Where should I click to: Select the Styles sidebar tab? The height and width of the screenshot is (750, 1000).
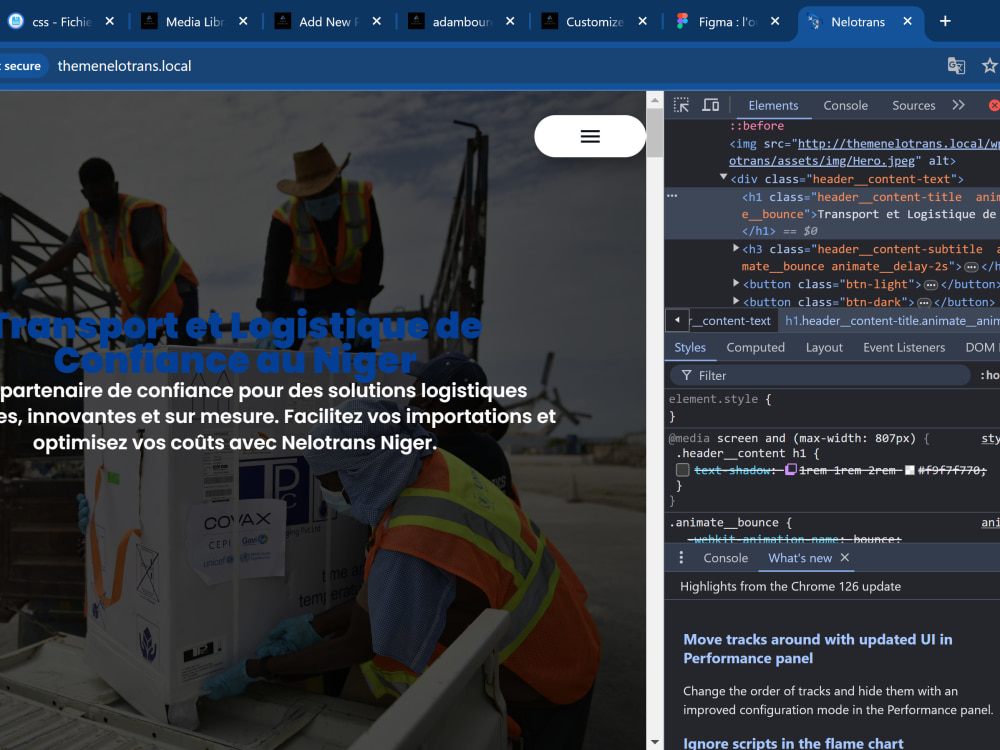pyautogui.click(x=690, y=347)
